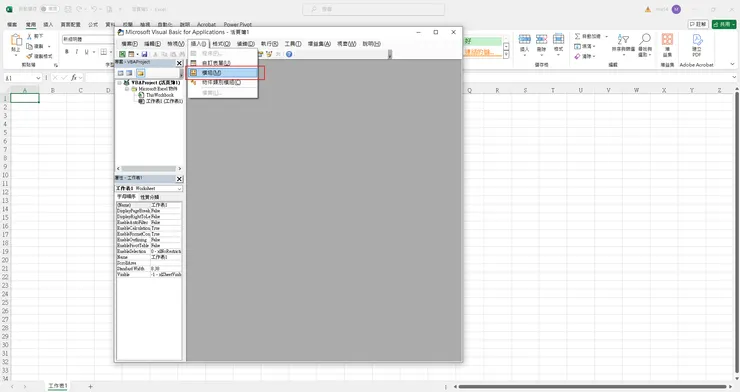Choose UserForm (自訂表單) in the Insert menu
This screenshot has width=740, height=392.
tap(223, 63)
